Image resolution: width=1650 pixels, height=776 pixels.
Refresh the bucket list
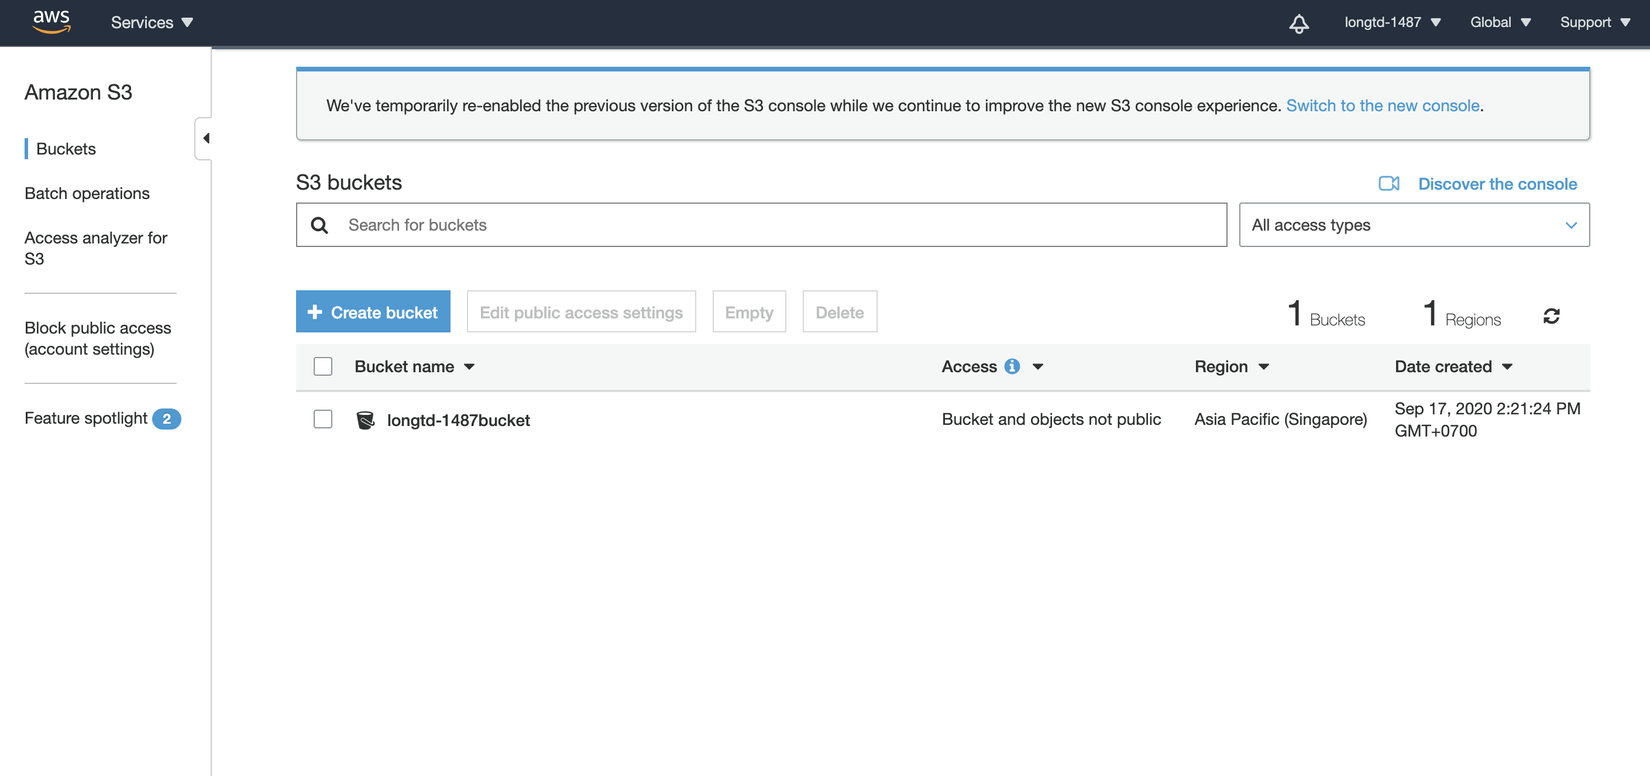[1551, 316]
